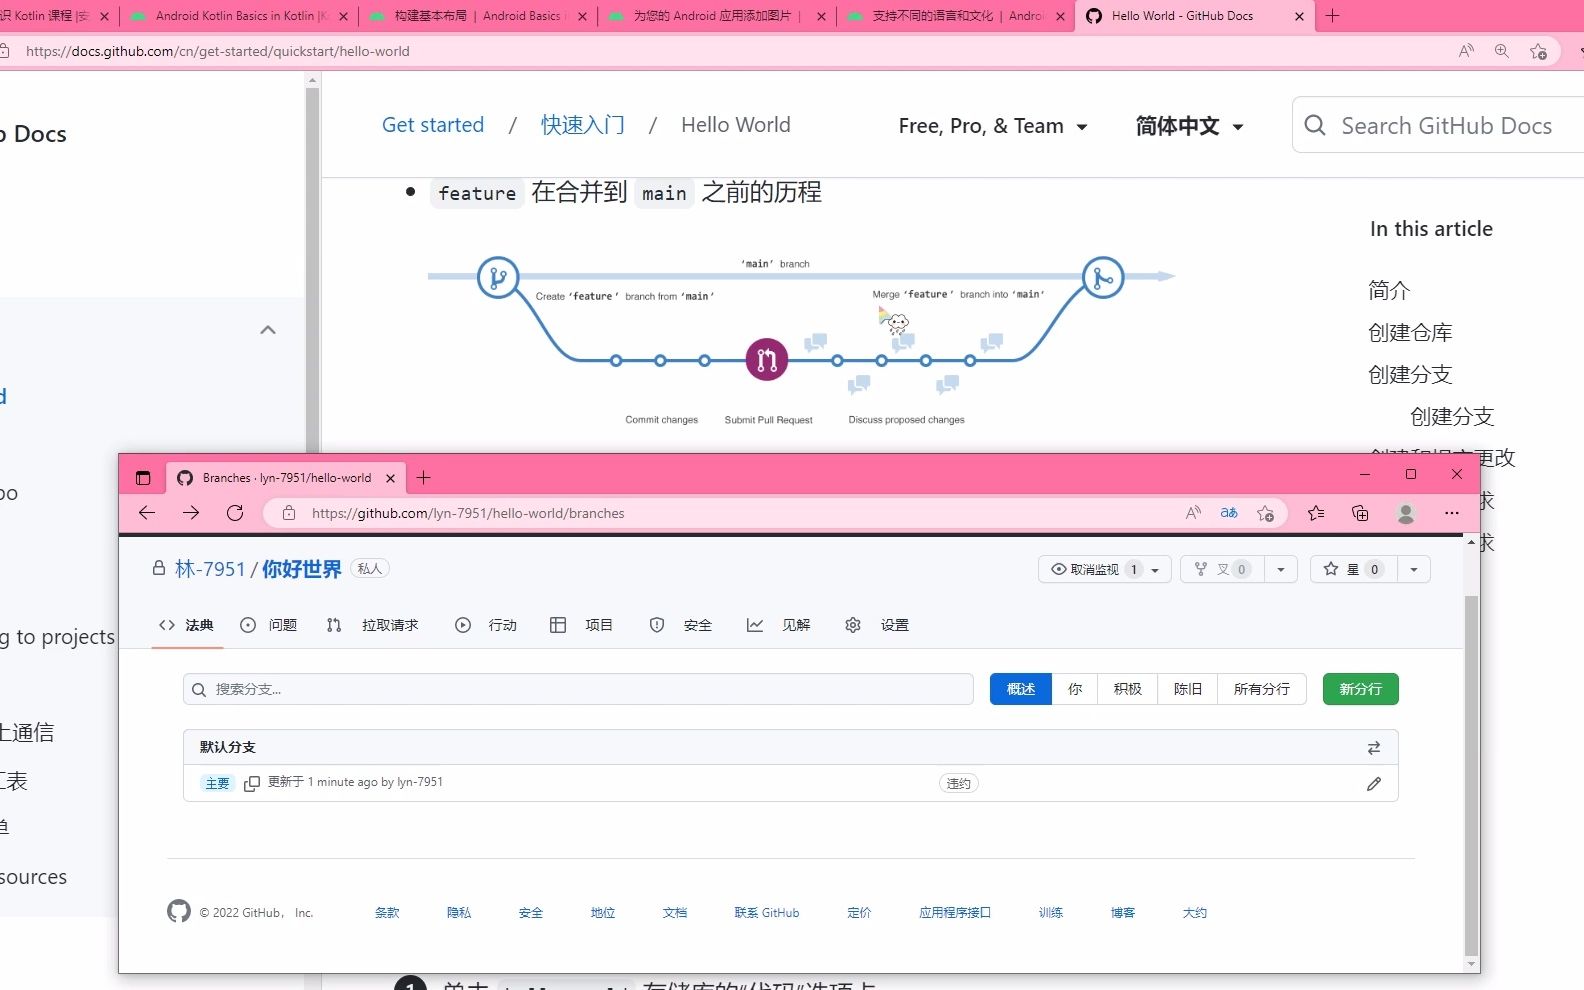The width and height of the screenshot is (1584, 990).
Task: Open the 见解 (Insights) tab
Action: [778, 625]
